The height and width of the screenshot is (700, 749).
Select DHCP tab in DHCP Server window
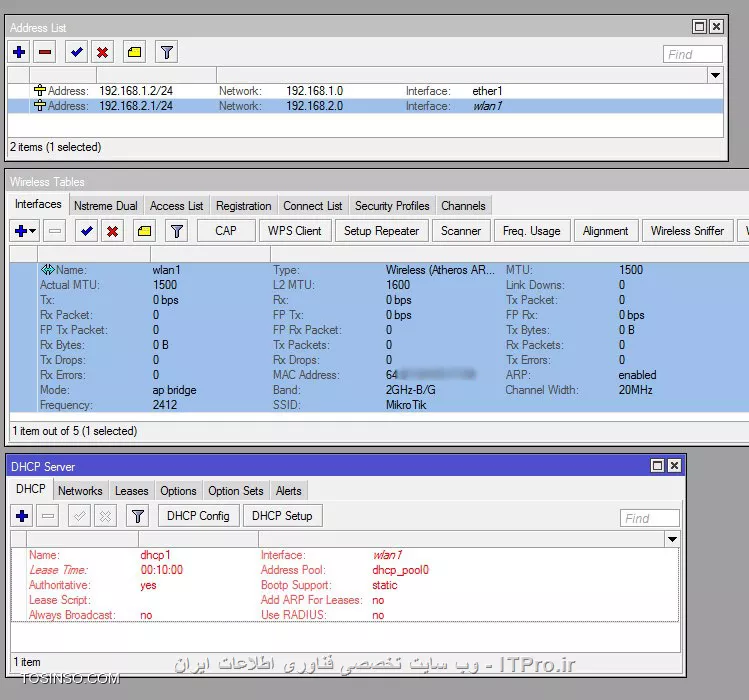point(31,489)
